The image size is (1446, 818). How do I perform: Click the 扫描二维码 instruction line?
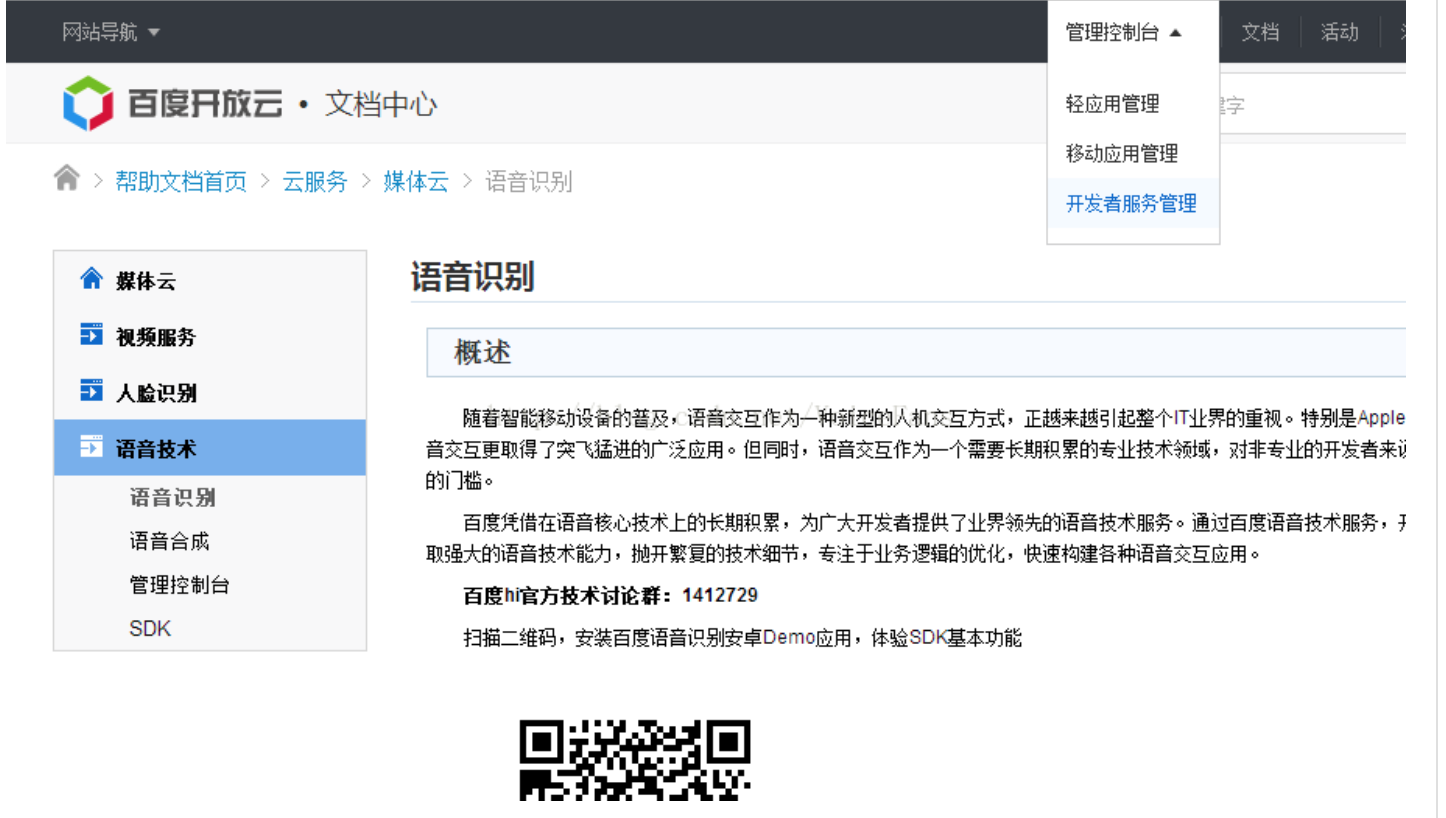pyautogui.click(x=743, y=638)
